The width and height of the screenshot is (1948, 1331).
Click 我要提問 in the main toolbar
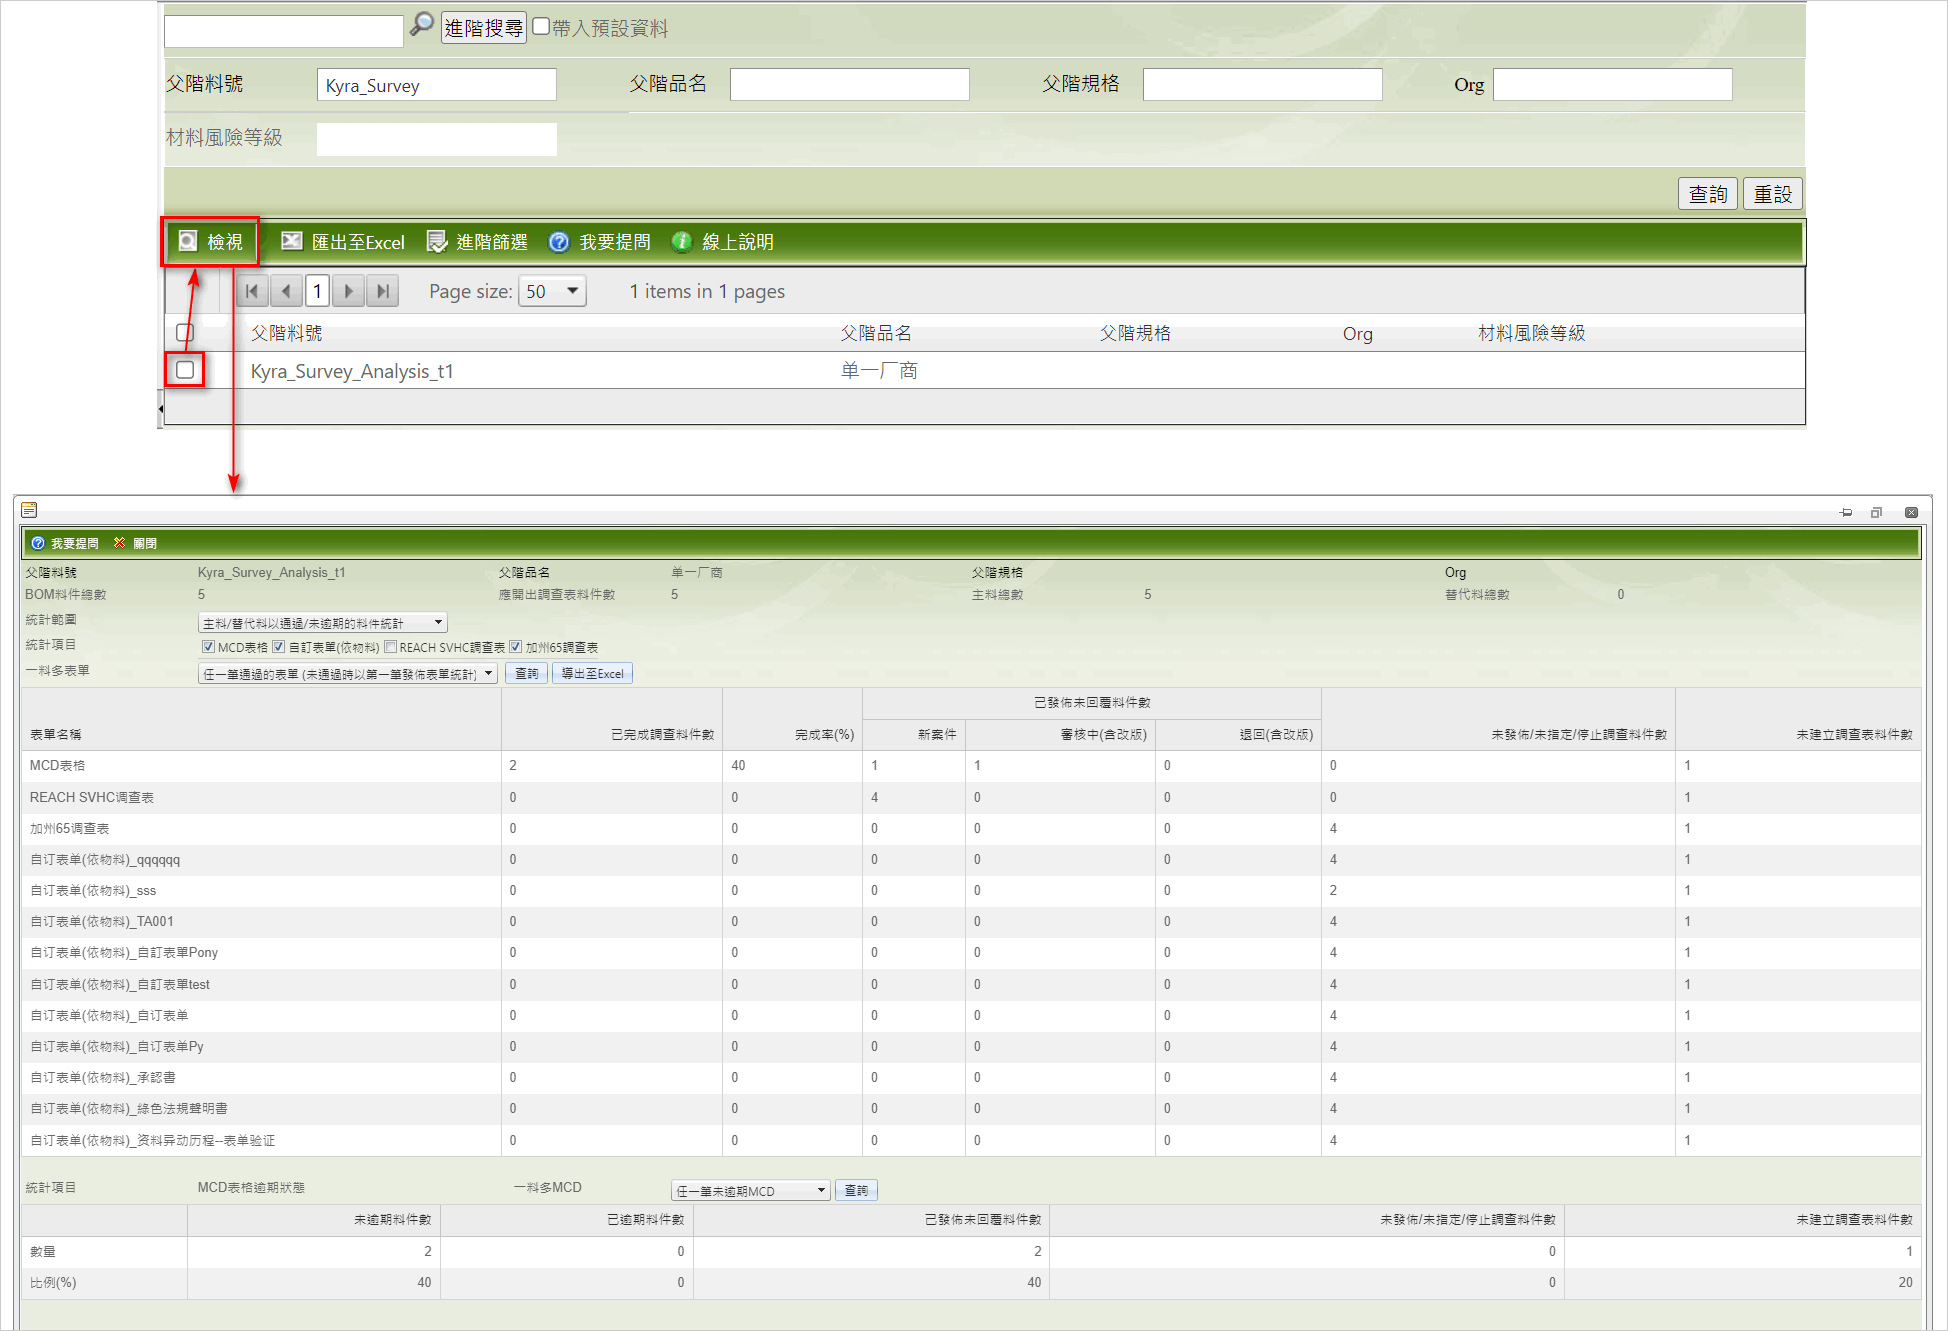(600, 242)
